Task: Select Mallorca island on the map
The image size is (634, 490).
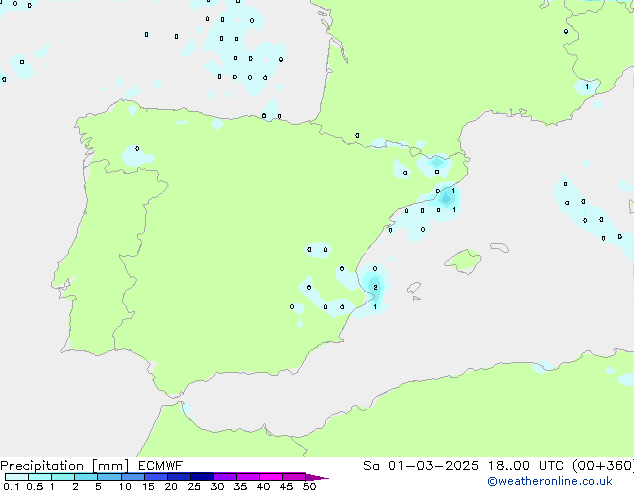Action: [x=463, y=262]
